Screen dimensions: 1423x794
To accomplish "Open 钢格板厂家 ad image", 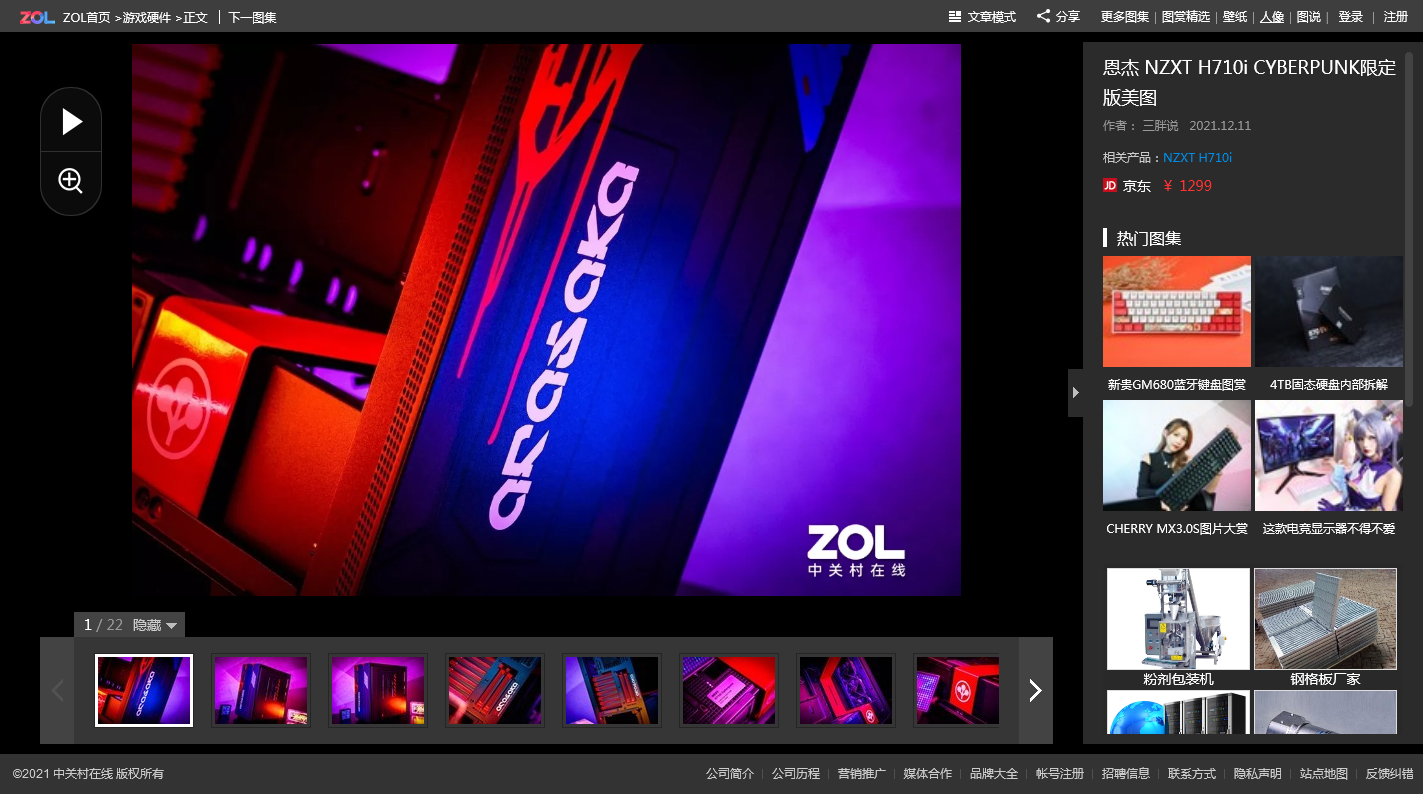I will (1325, 619).
